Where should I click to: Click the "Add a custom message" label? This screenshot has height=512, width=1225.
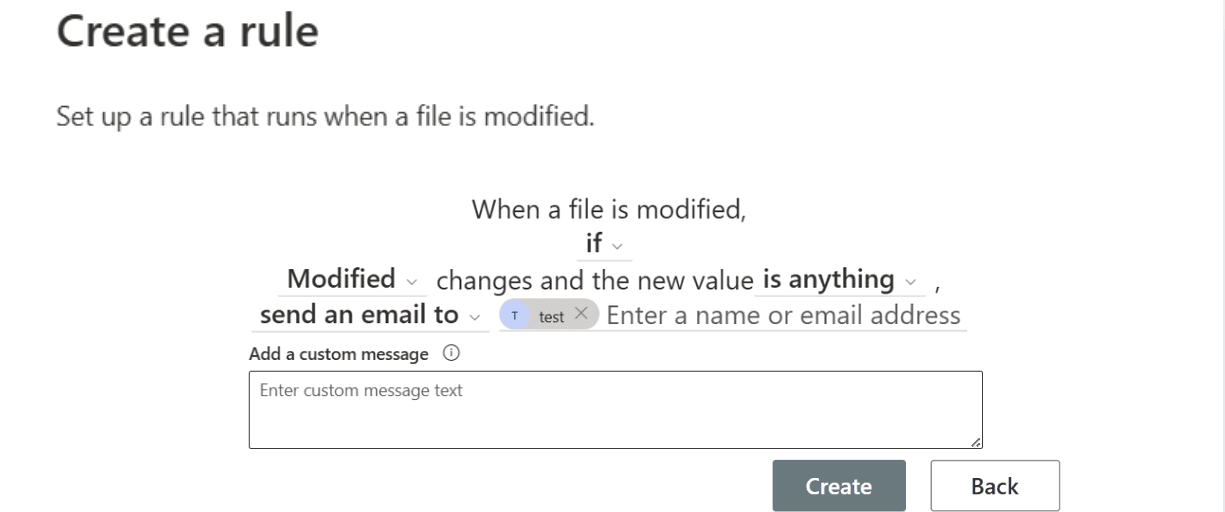pyautogui.click(x=338, y=354)
